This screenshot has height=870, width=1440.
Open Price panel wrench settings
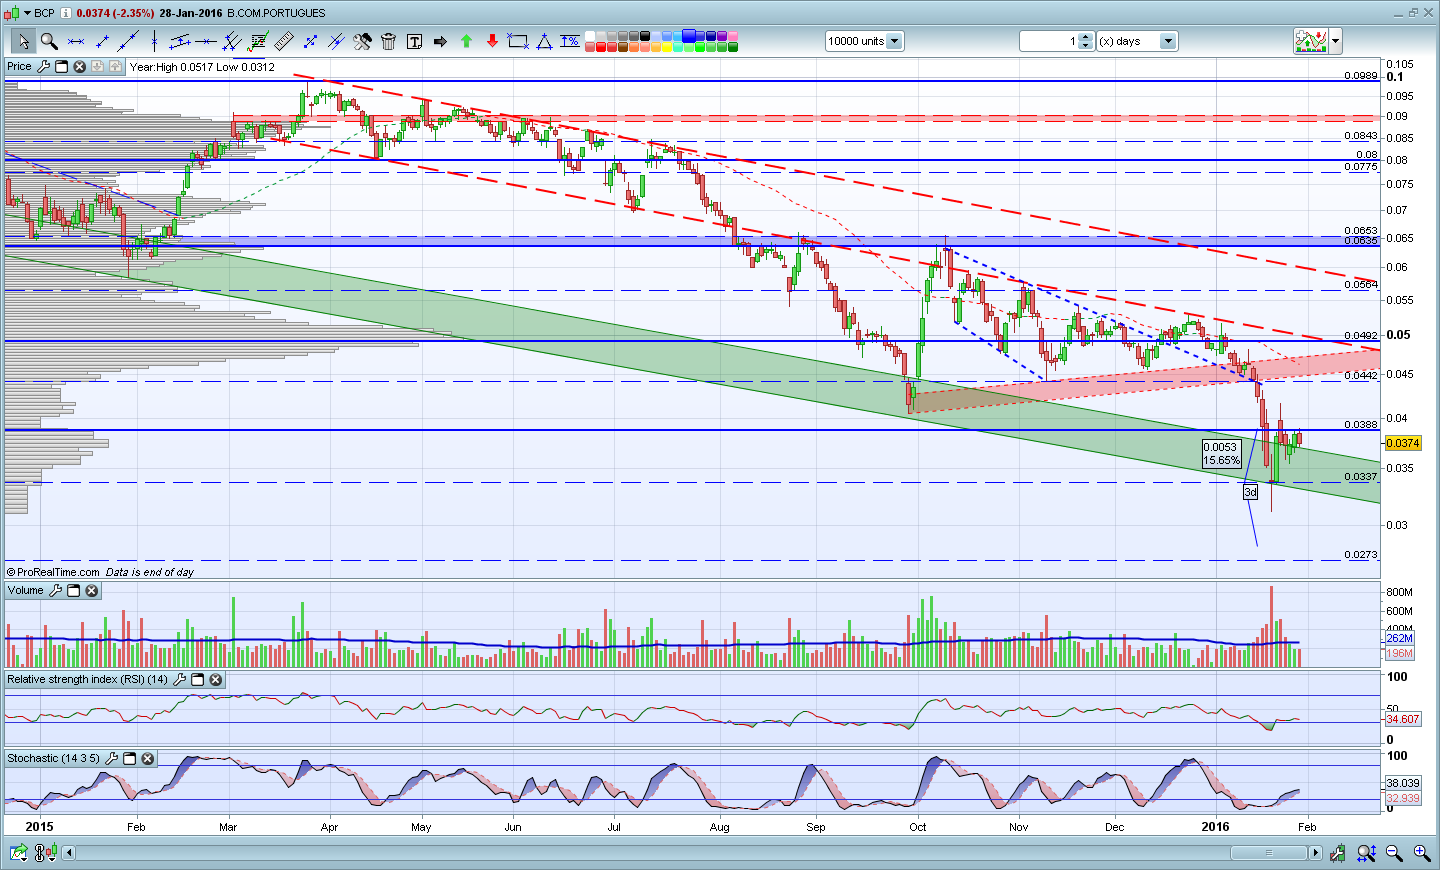pos(43,67)
